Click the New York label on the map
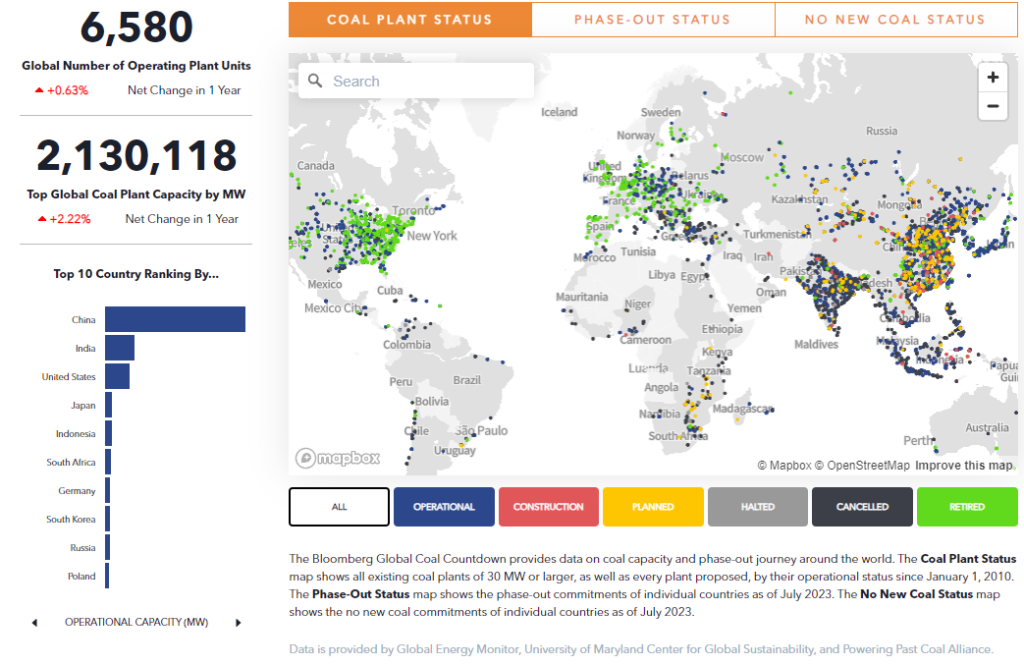This screenshot has height=665, width=1024. pos(432,235)
